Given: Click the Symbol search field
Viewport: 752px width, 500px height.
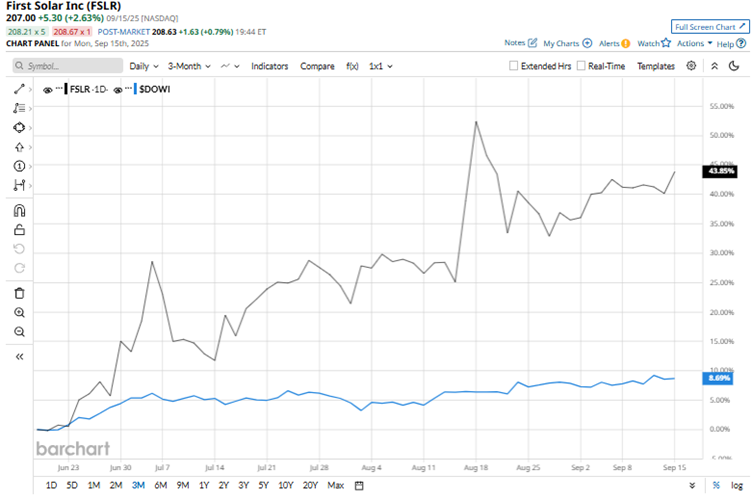Looking at the screenshot, I should [x=68, y=66].
